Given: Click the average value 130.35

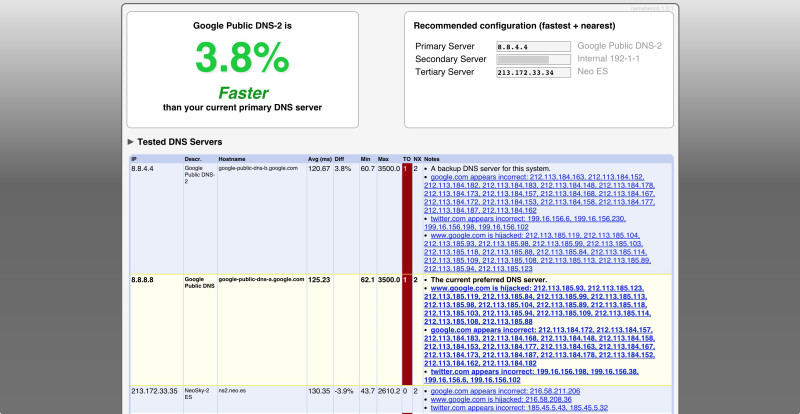Looking at the screenshot, I should pos(319,391).
